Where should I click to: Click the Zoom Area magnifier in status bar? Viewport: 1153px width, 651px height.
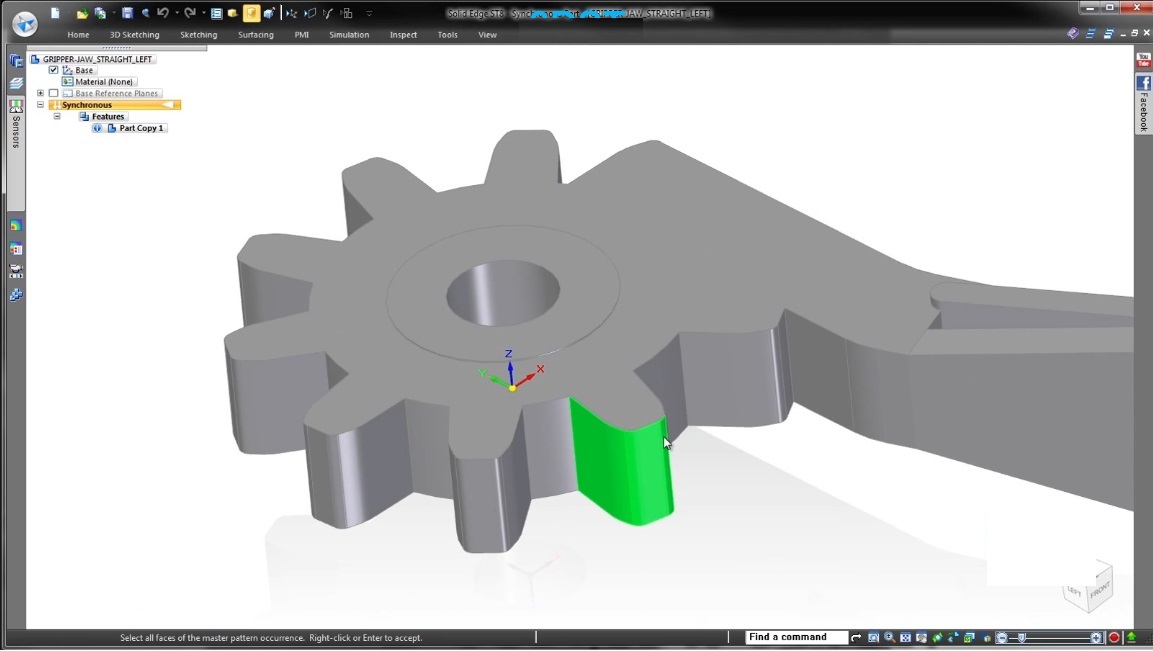[889, 638]
